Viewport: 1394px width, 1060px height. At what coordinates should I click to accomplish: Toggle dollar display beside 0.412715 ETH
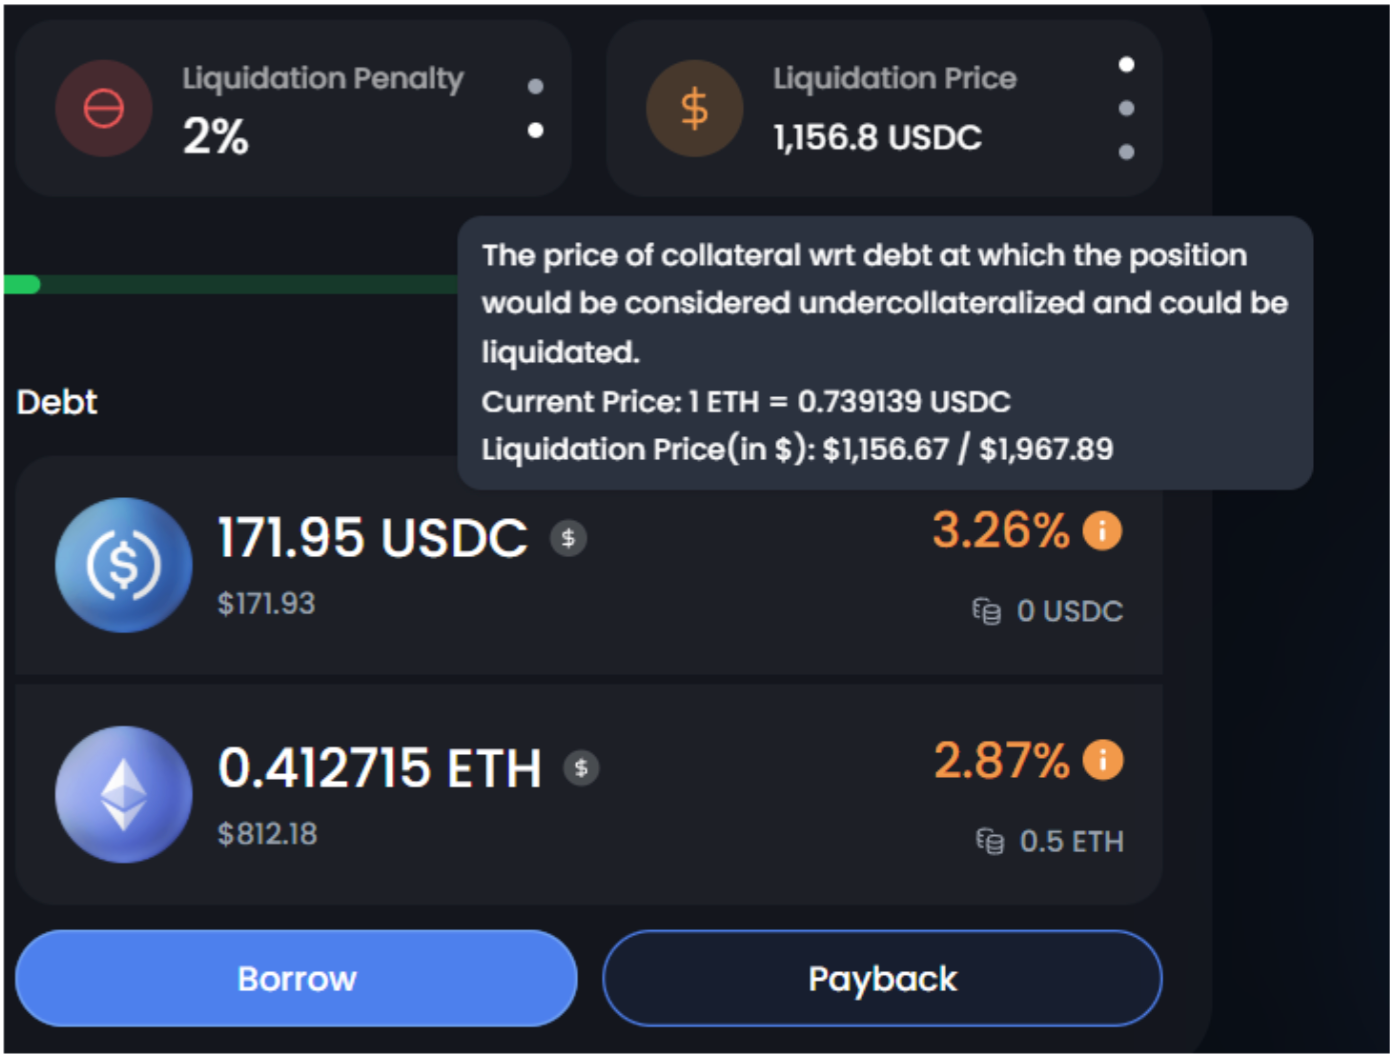pos(581,768)
